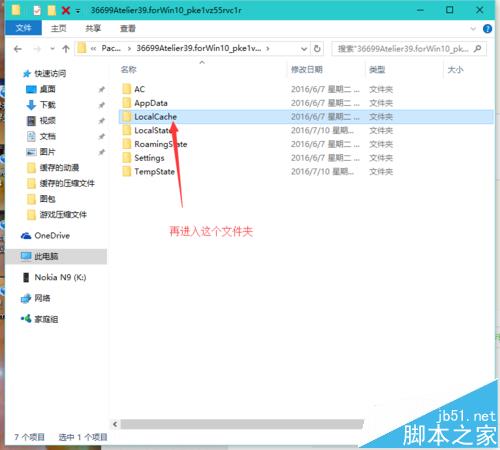The image size is (500, 450).
Task: Click the pin icon beside 下载
Action: tap(102, 105)
